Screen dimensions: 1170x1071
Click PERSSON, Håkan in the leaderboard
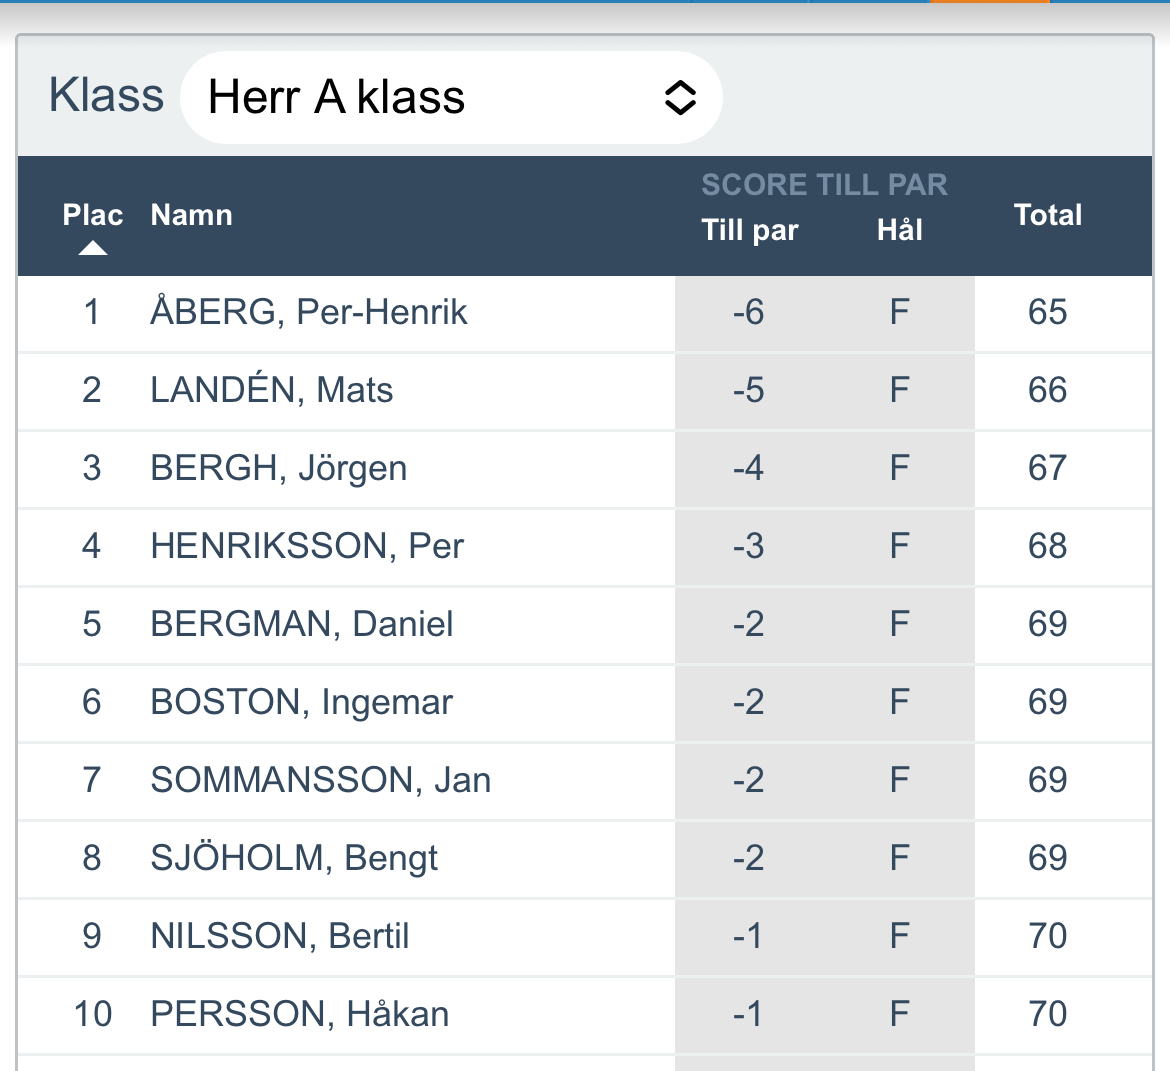299,1014
